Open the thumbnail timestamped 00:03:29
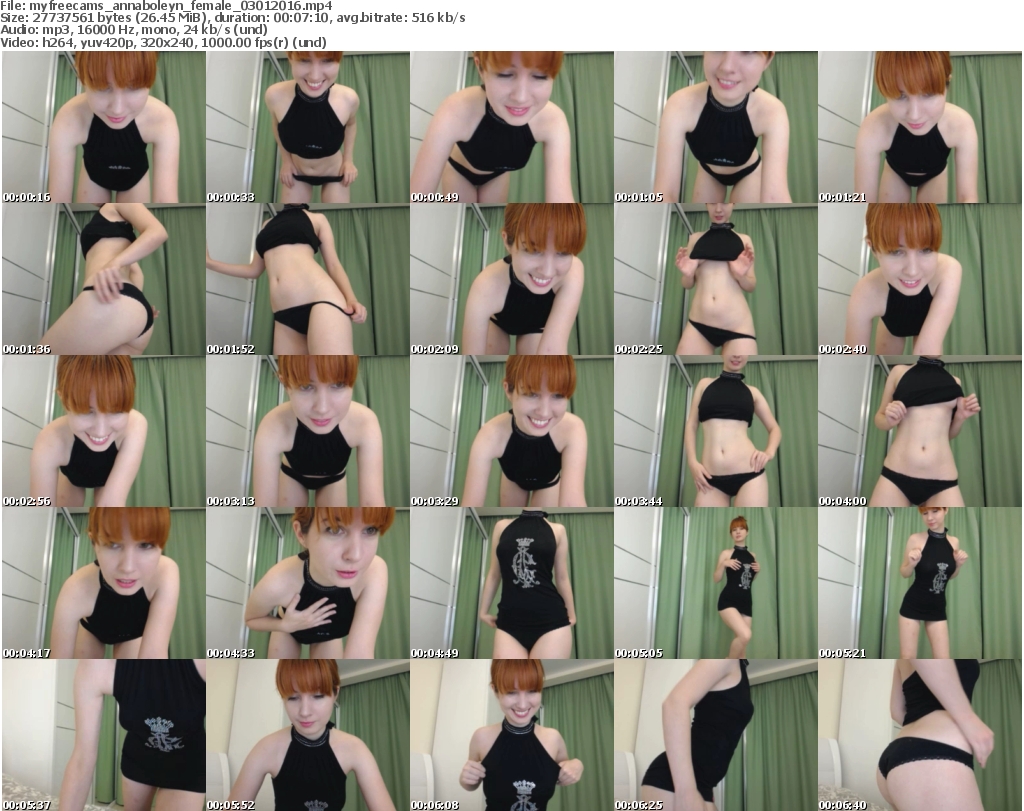This screenshot has height=811, width=1024. (x=511, y=432)
